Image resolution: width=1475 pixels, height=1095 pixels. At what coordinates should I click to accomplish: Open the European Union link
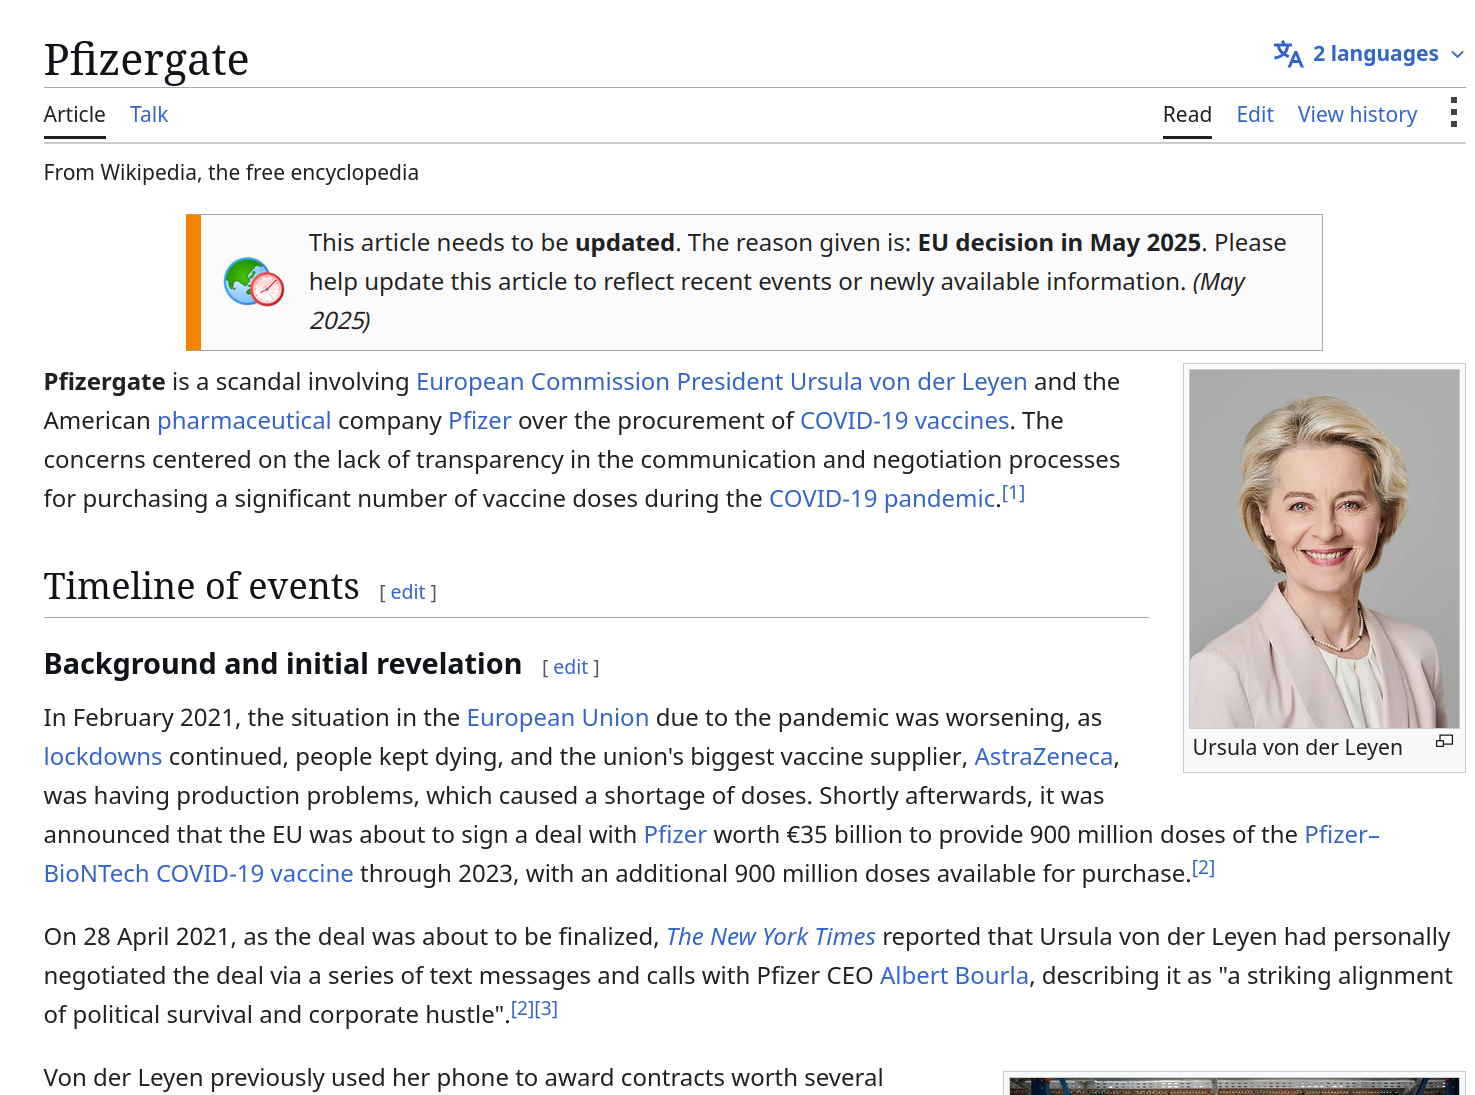(558, 718)
